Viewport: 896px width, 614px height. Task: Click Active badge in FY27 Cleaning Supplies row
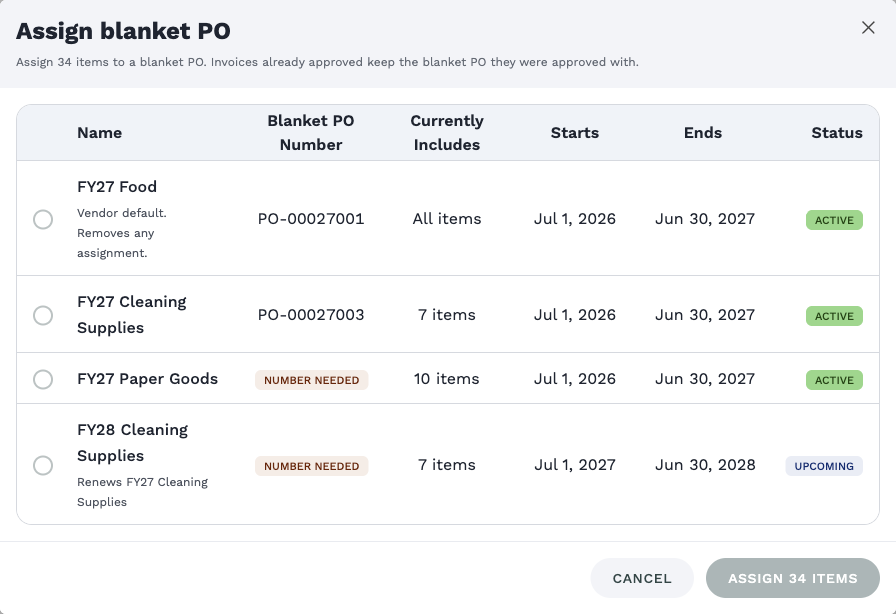tap(834, 316)
